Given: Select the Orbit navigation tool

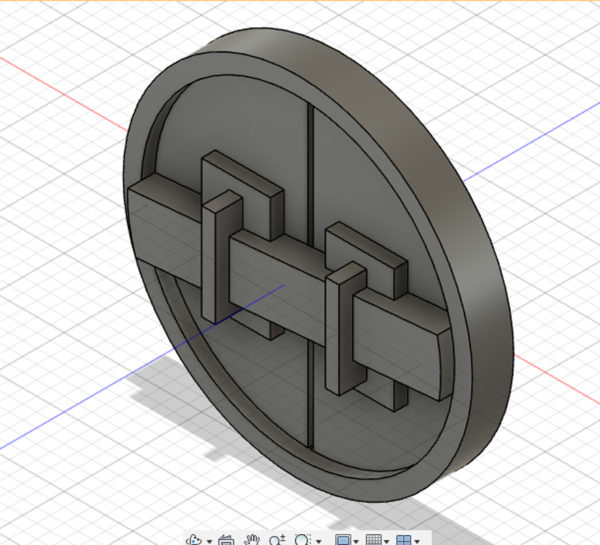Looking at the screenshot, I should pyautogui.click(x=194, y=540).
